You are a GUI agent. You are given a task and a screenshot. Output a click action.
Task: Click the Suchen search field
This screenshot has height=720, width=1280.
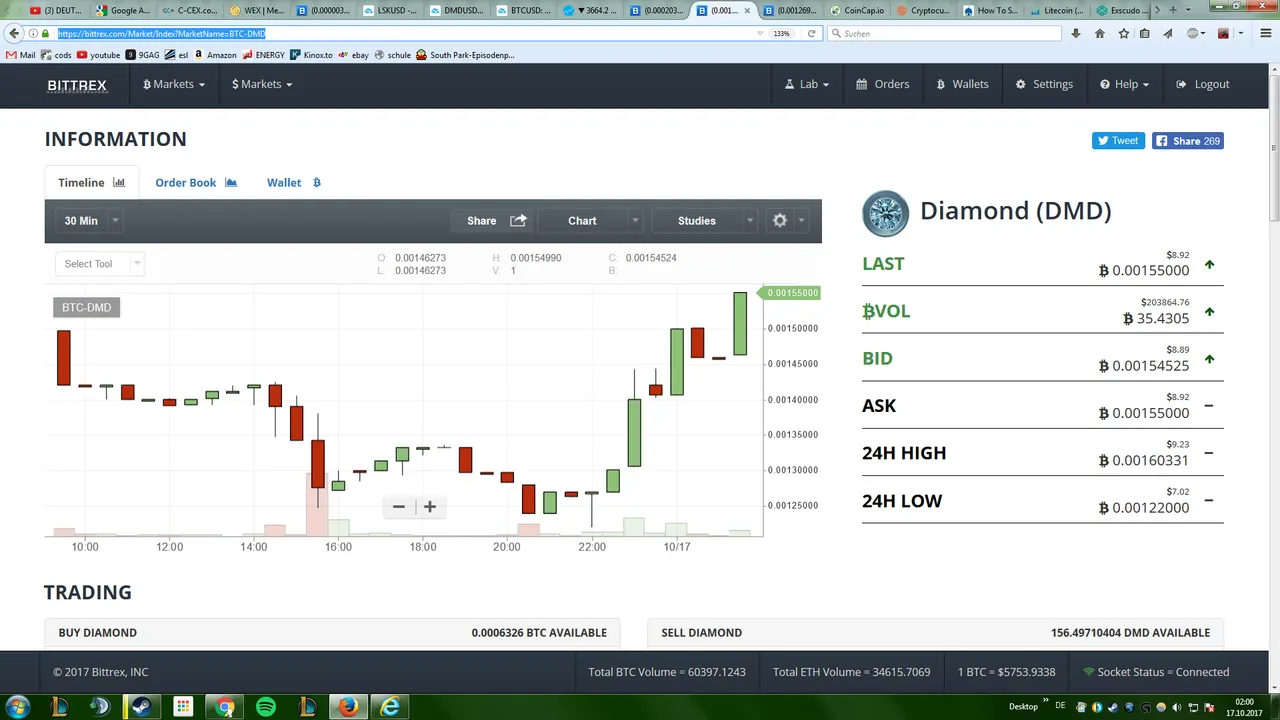[944, 33]
